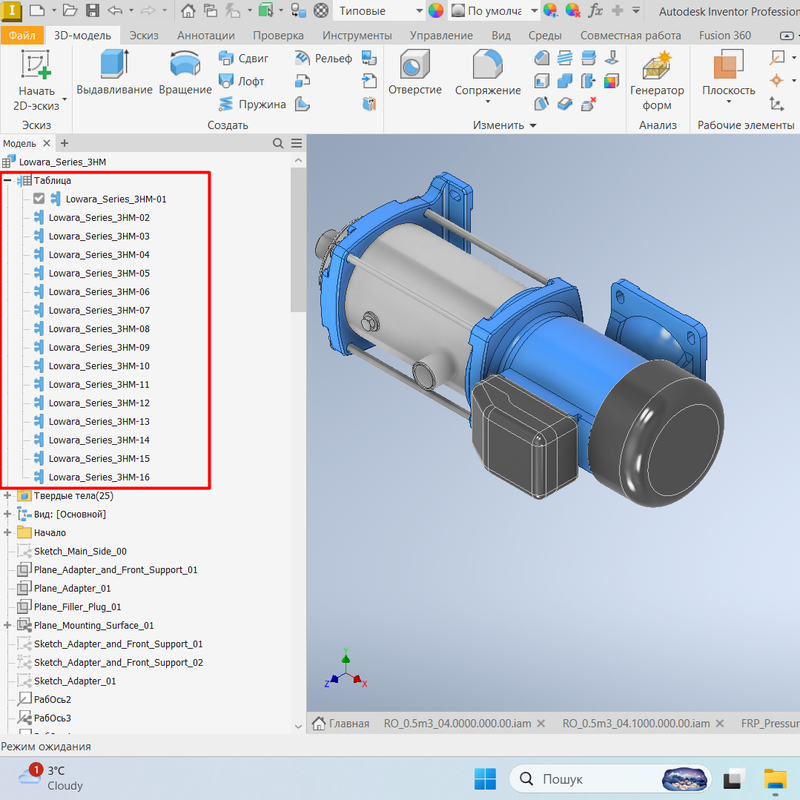Create a new document from toolbar
The height and width of the screenshot is (800, 800).
click(37, 11)
